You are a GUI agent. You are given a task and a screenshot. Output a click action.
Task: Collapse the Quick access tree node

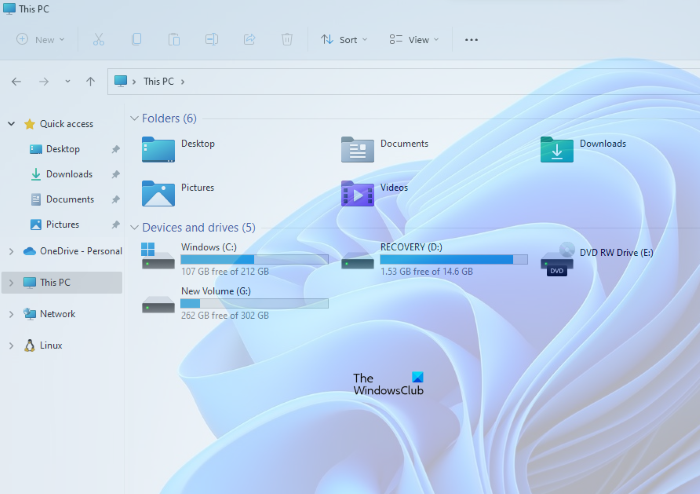coord(11,124)
